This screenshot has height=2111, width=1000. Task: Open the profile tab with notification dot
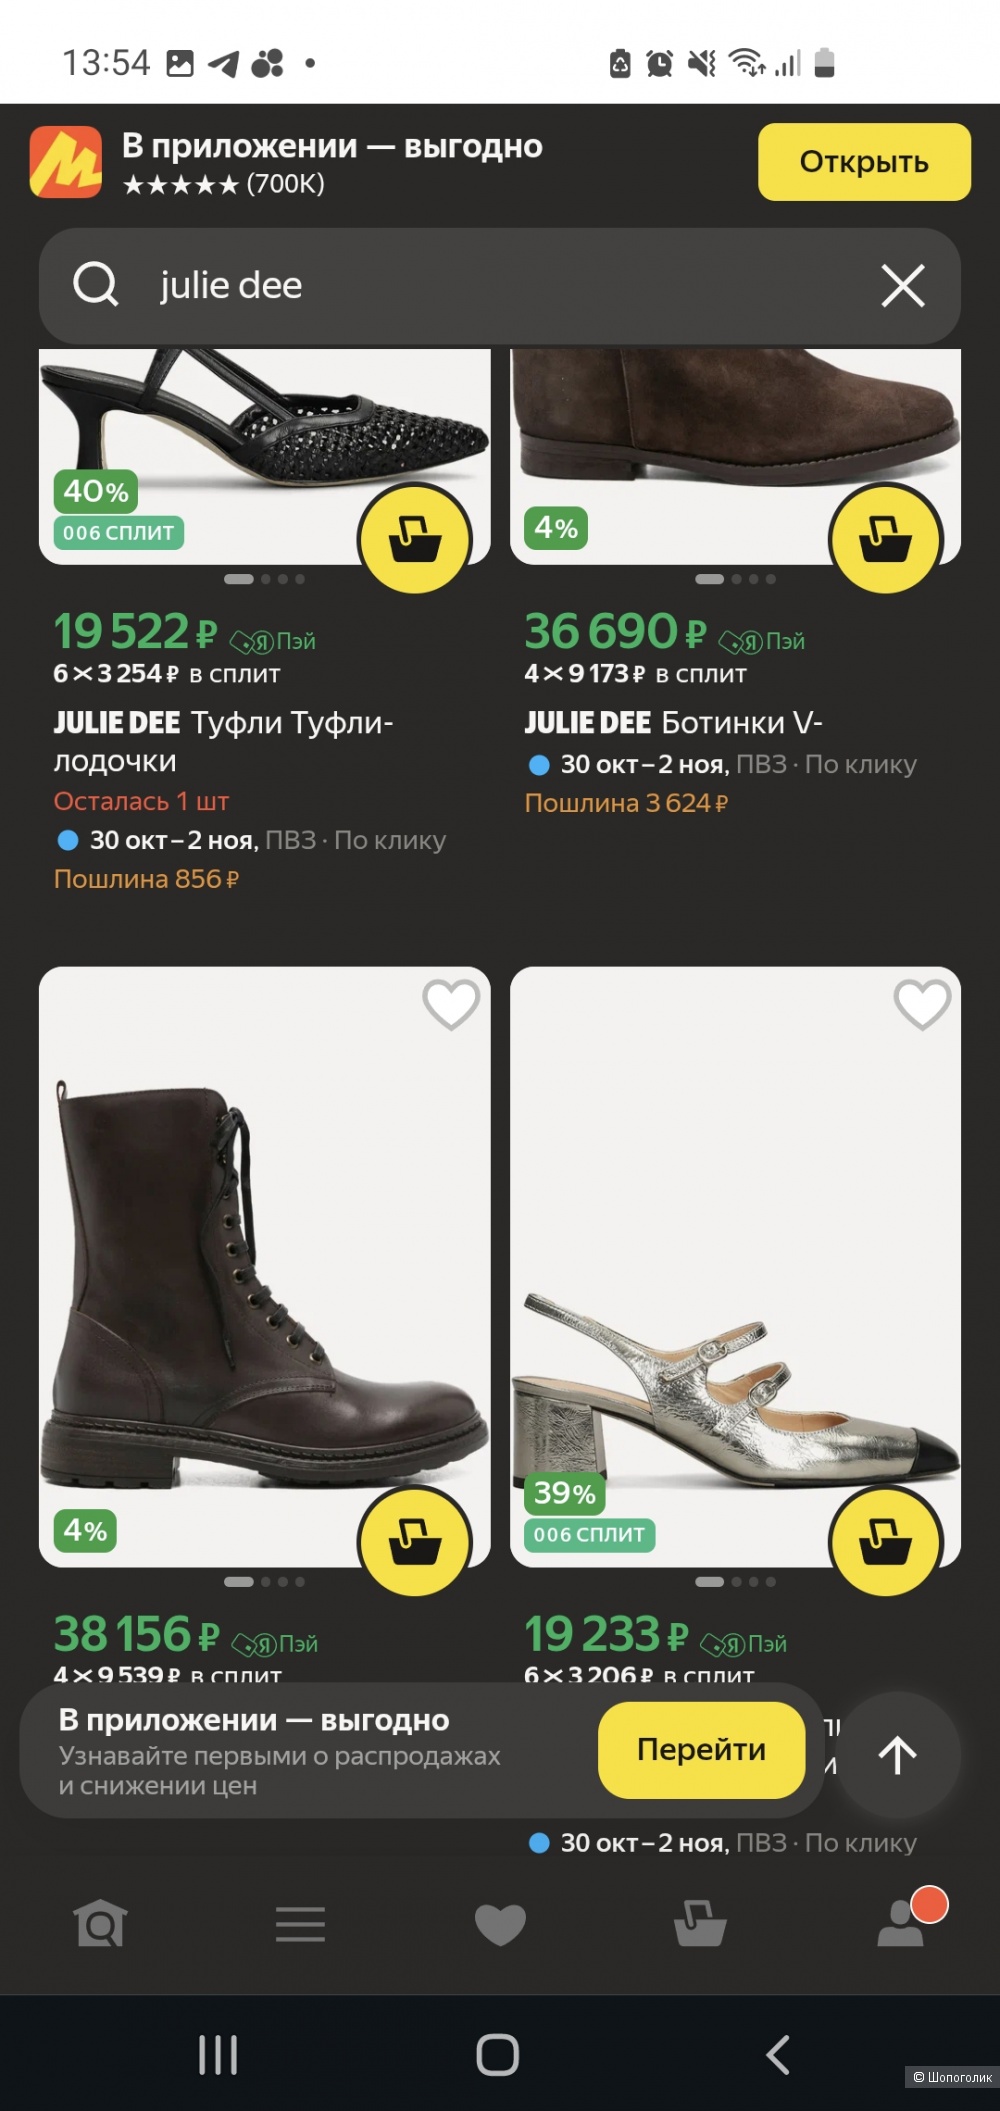[x=902, y=1923]
